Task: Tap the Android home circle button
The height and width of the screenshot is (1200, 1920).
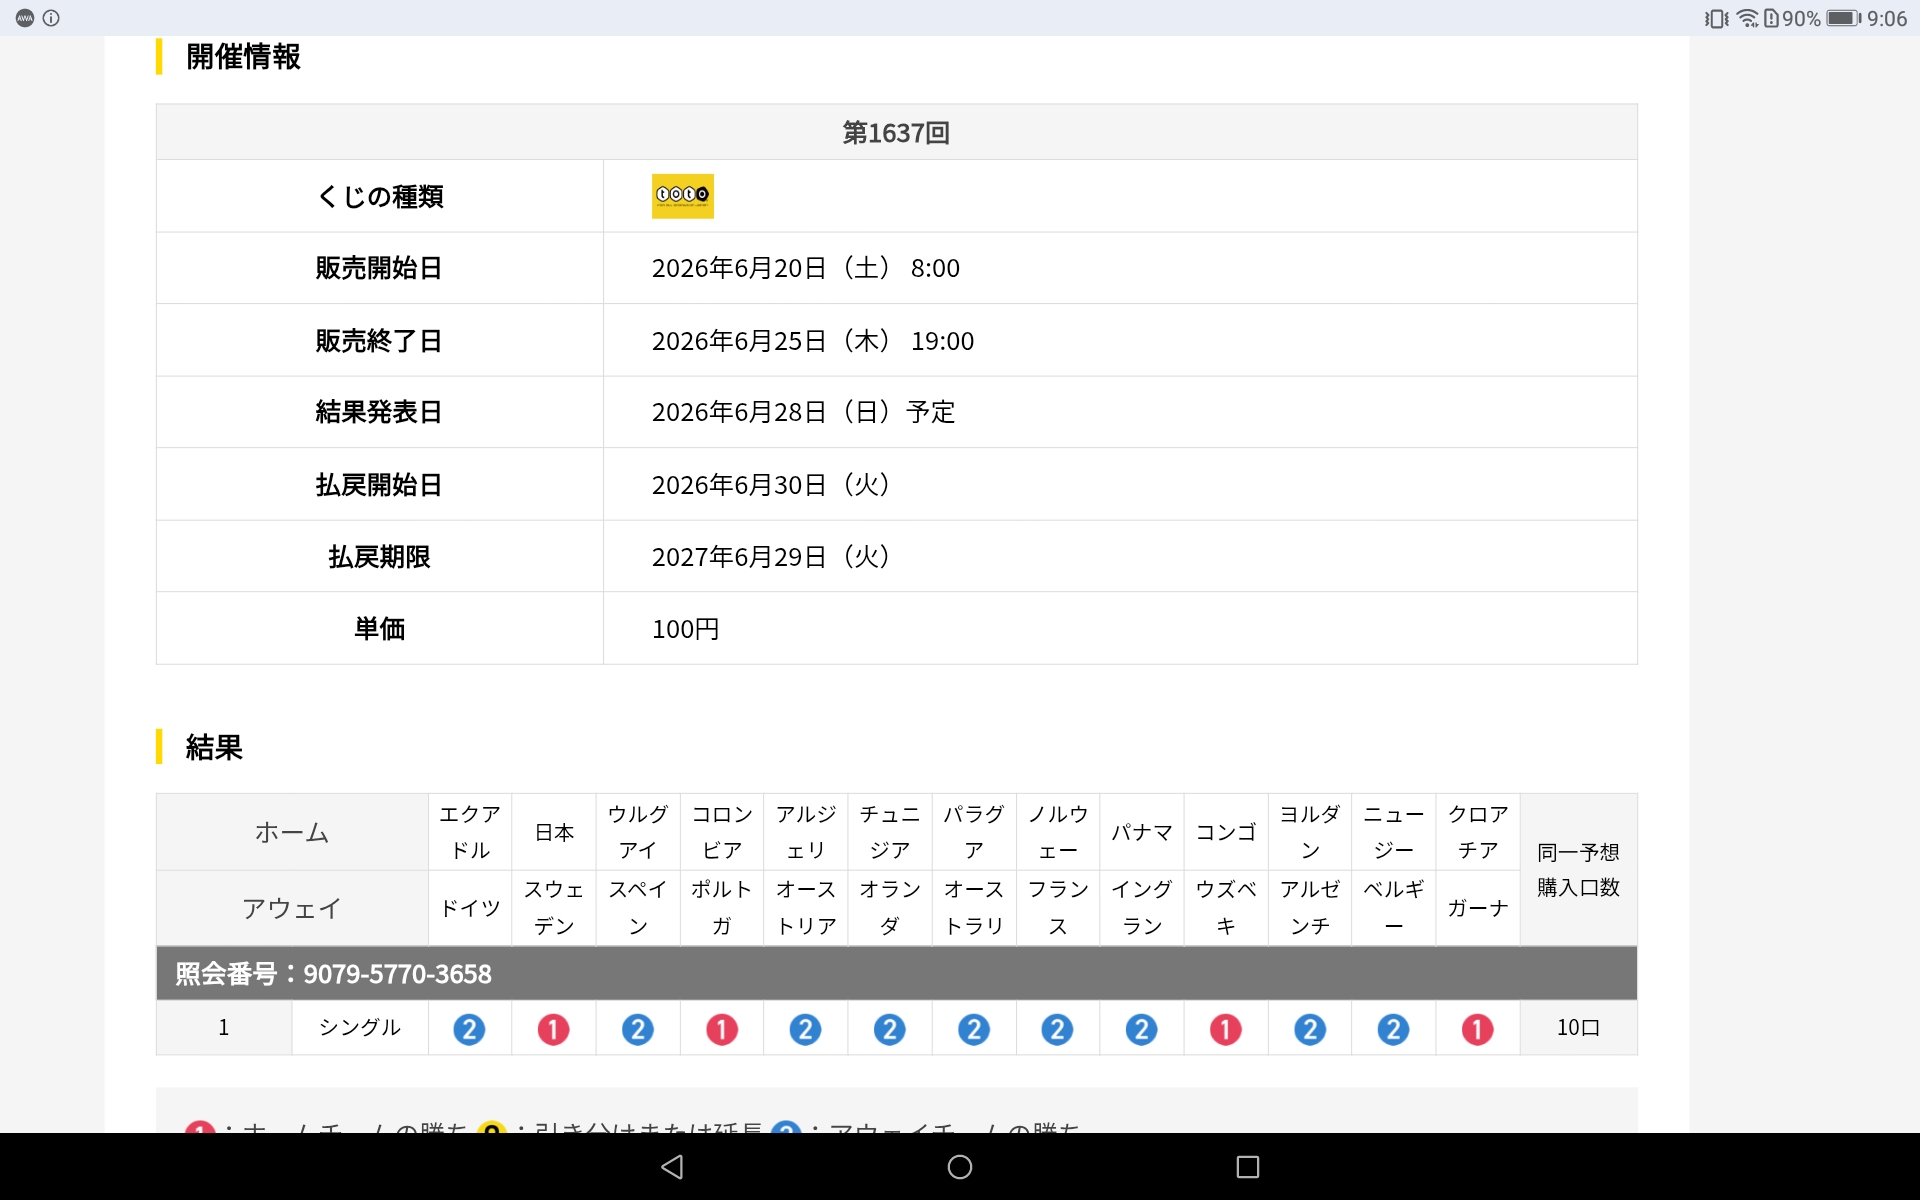Action: [960, 1166]
